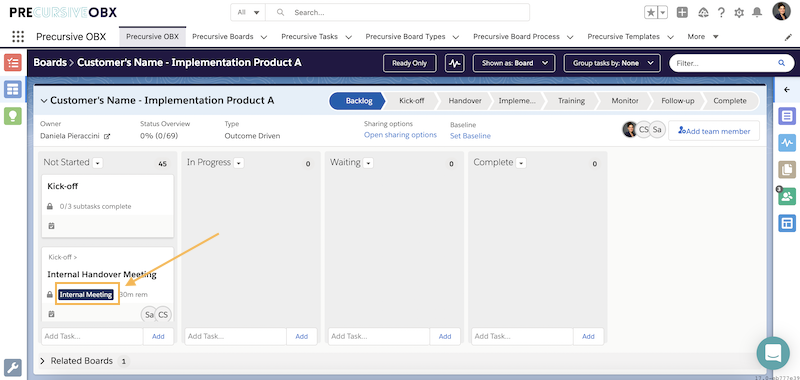The height and width of the screenshot is (380, 800).
Task: Select the Complete stage in the path
Action: point(730,101)
